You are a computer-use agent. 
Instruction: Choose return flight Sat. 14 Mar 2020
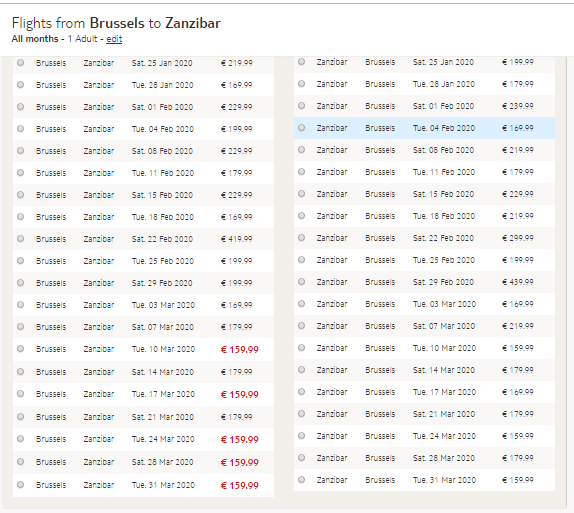[x=301, y=370]
